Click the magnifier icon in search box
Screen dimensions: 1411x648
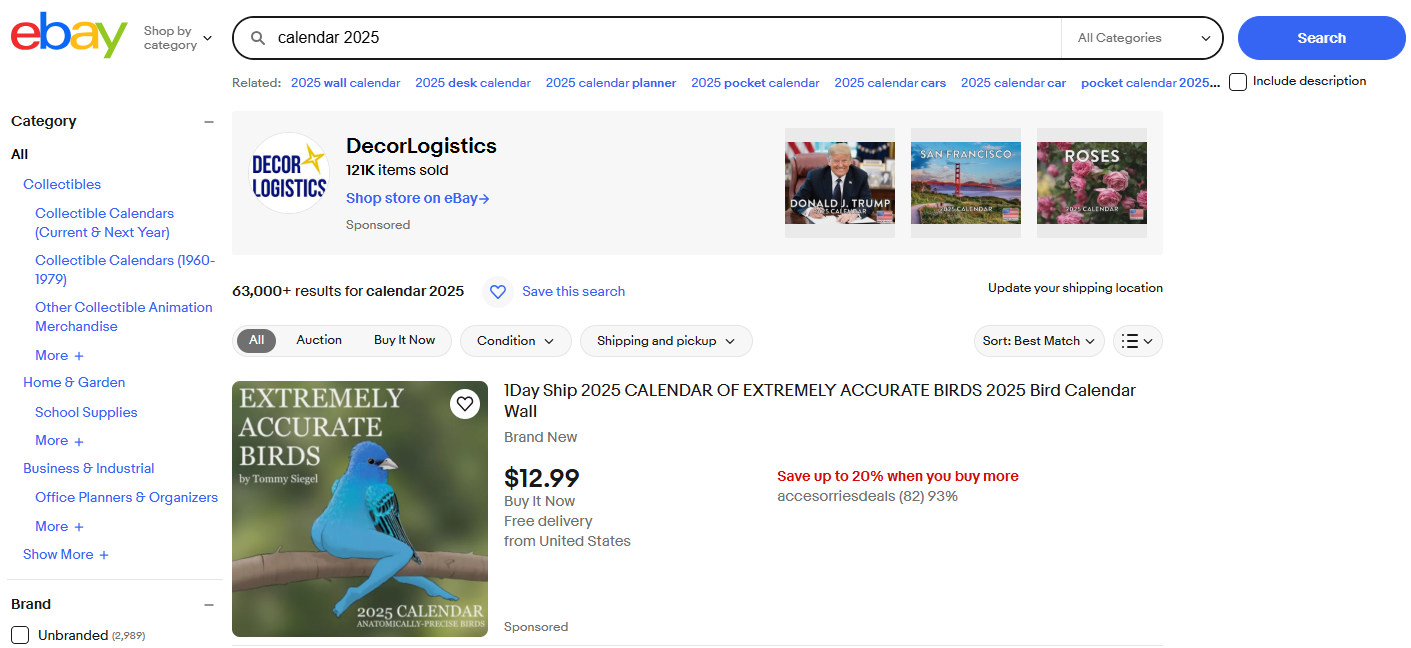tap(258, 38)
